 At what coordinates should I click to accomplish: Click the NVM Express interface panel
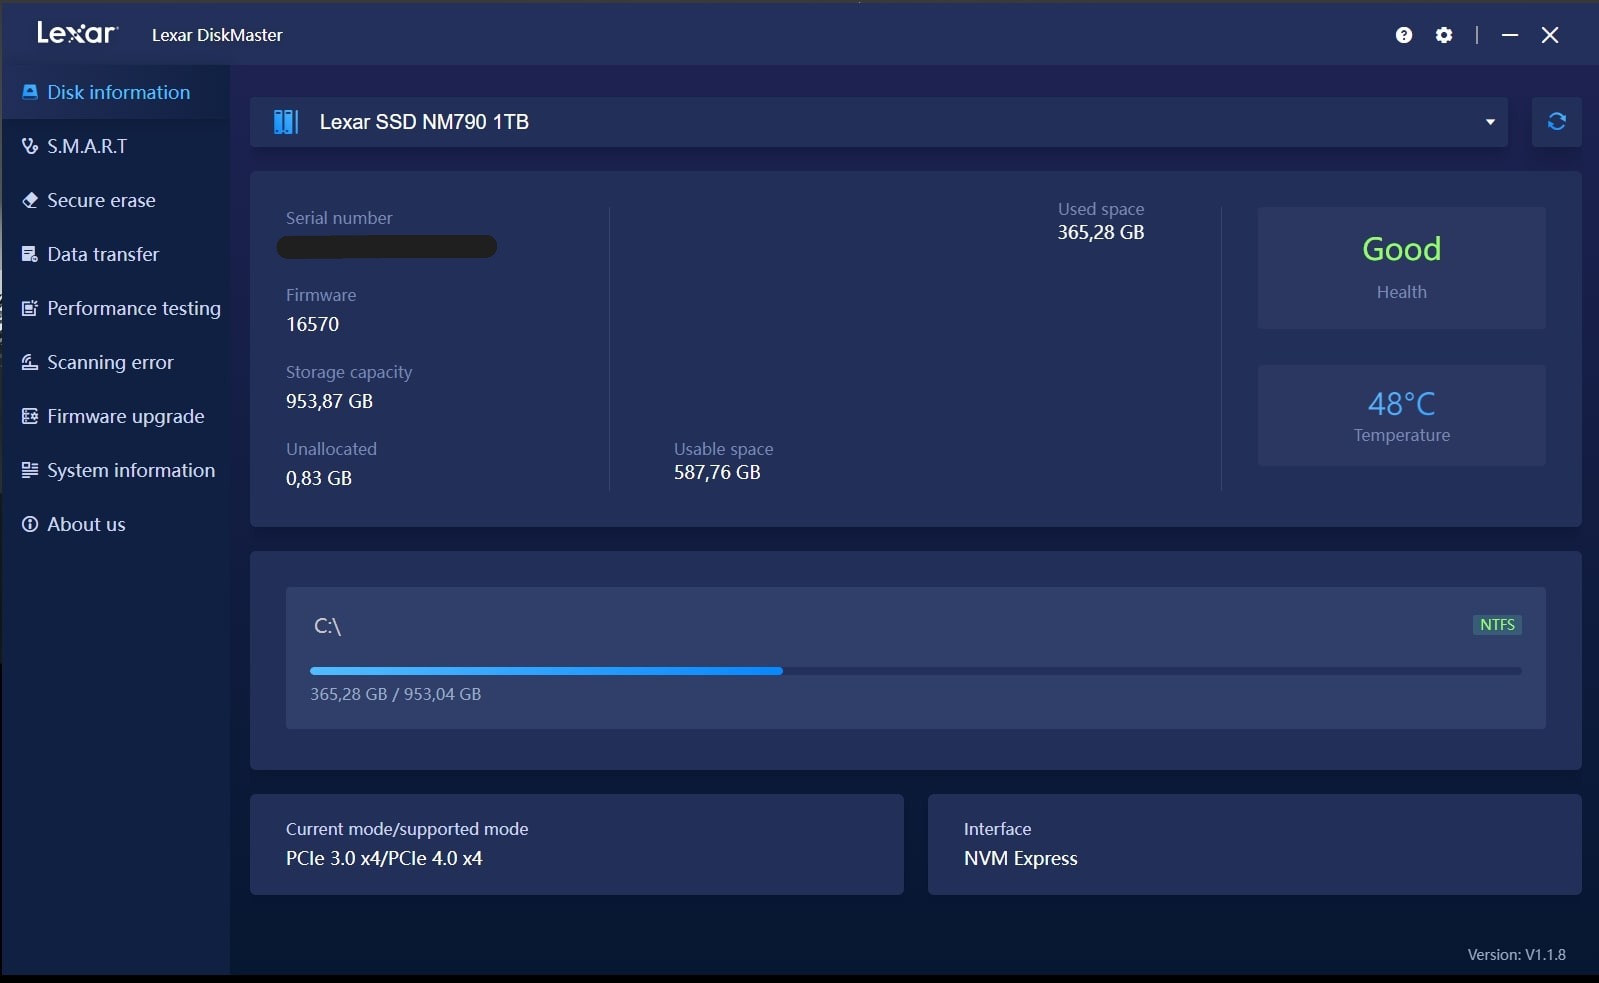tap(1254, 844)
